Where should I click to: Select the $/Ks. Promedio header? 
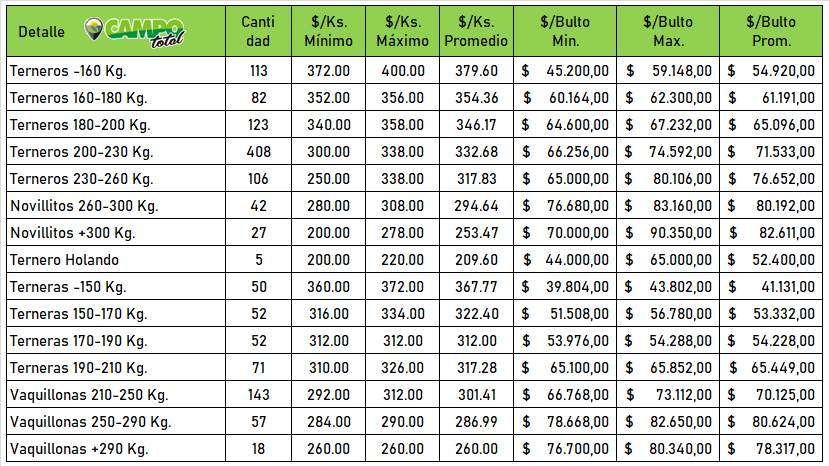click(475, 31)
